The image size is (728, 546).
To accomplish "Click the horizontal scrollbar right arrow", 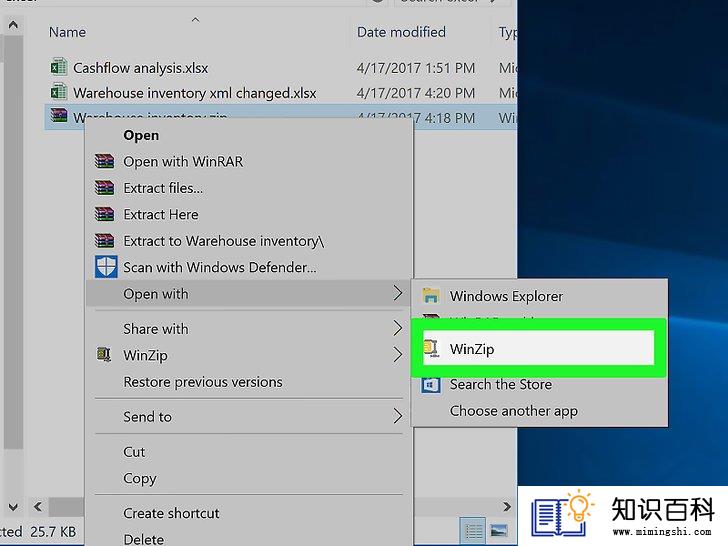I will coord(507,507).
